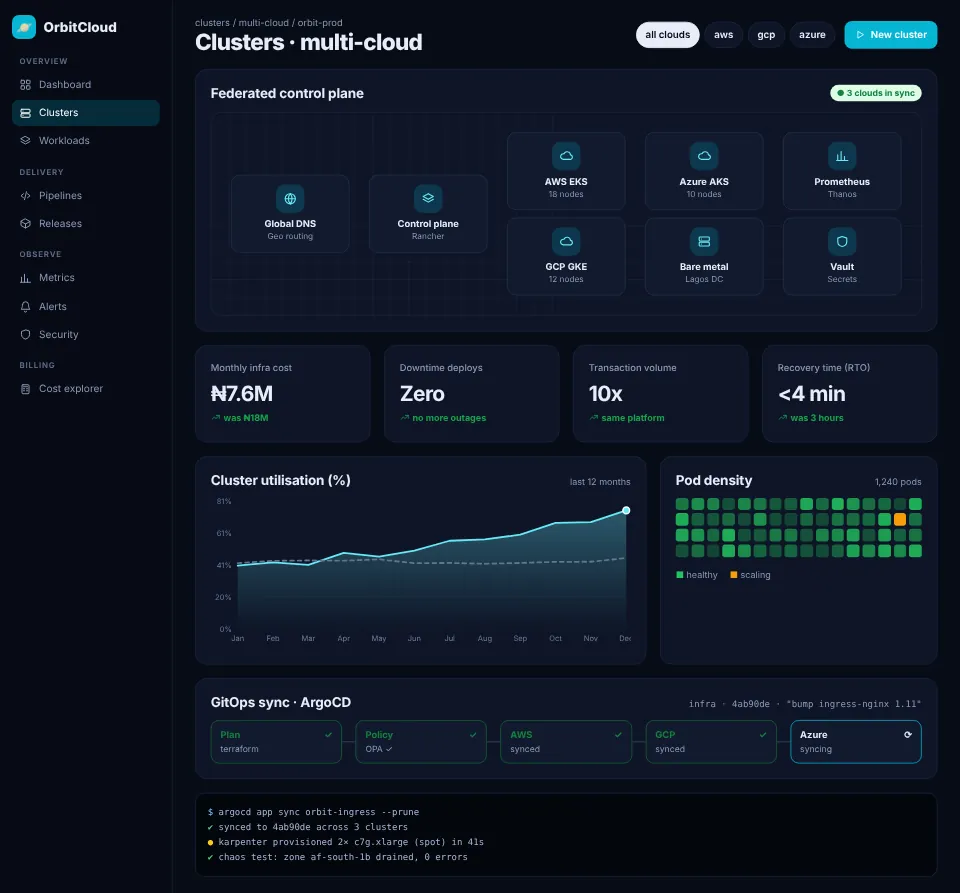
Task: Click the AWS synced checkmark icon
Action: pos(618,734)
